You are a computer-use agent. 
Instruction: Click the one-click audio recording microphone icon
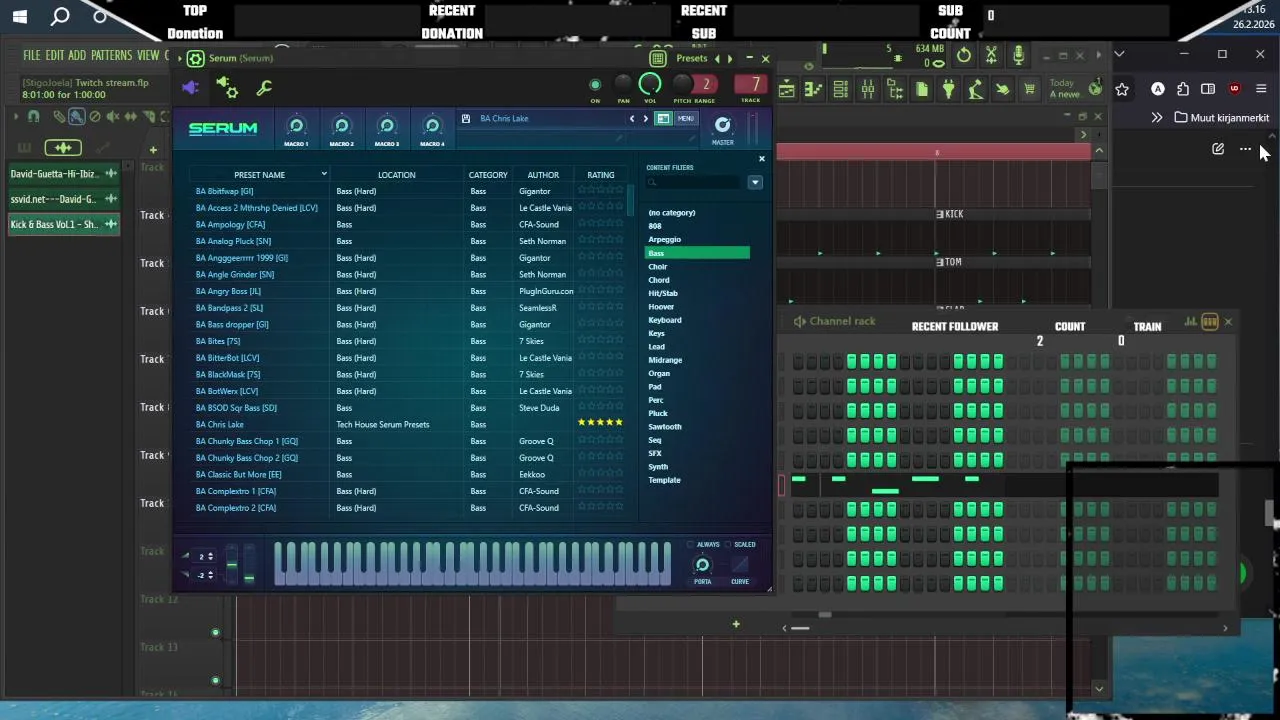point(1018,56)
